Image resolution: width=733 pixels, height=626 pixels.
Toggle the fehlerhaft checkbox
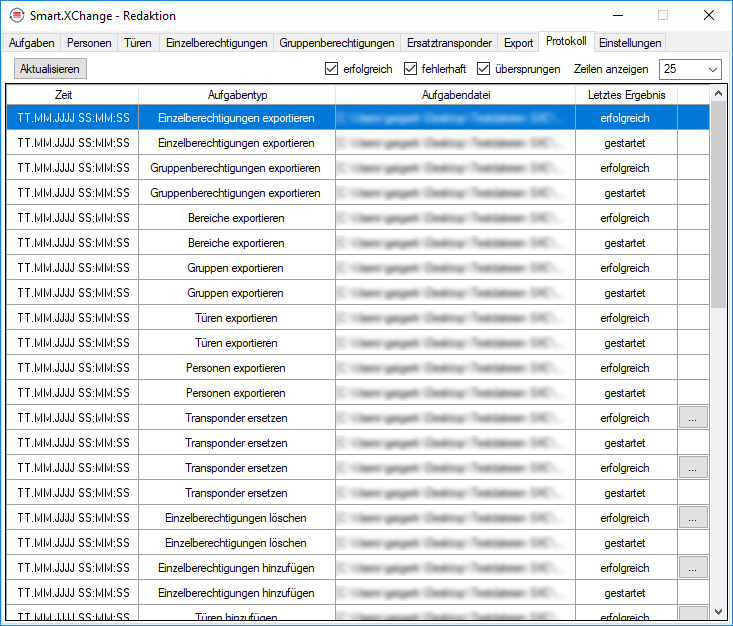pyautogui.click(x=411, y=69)
